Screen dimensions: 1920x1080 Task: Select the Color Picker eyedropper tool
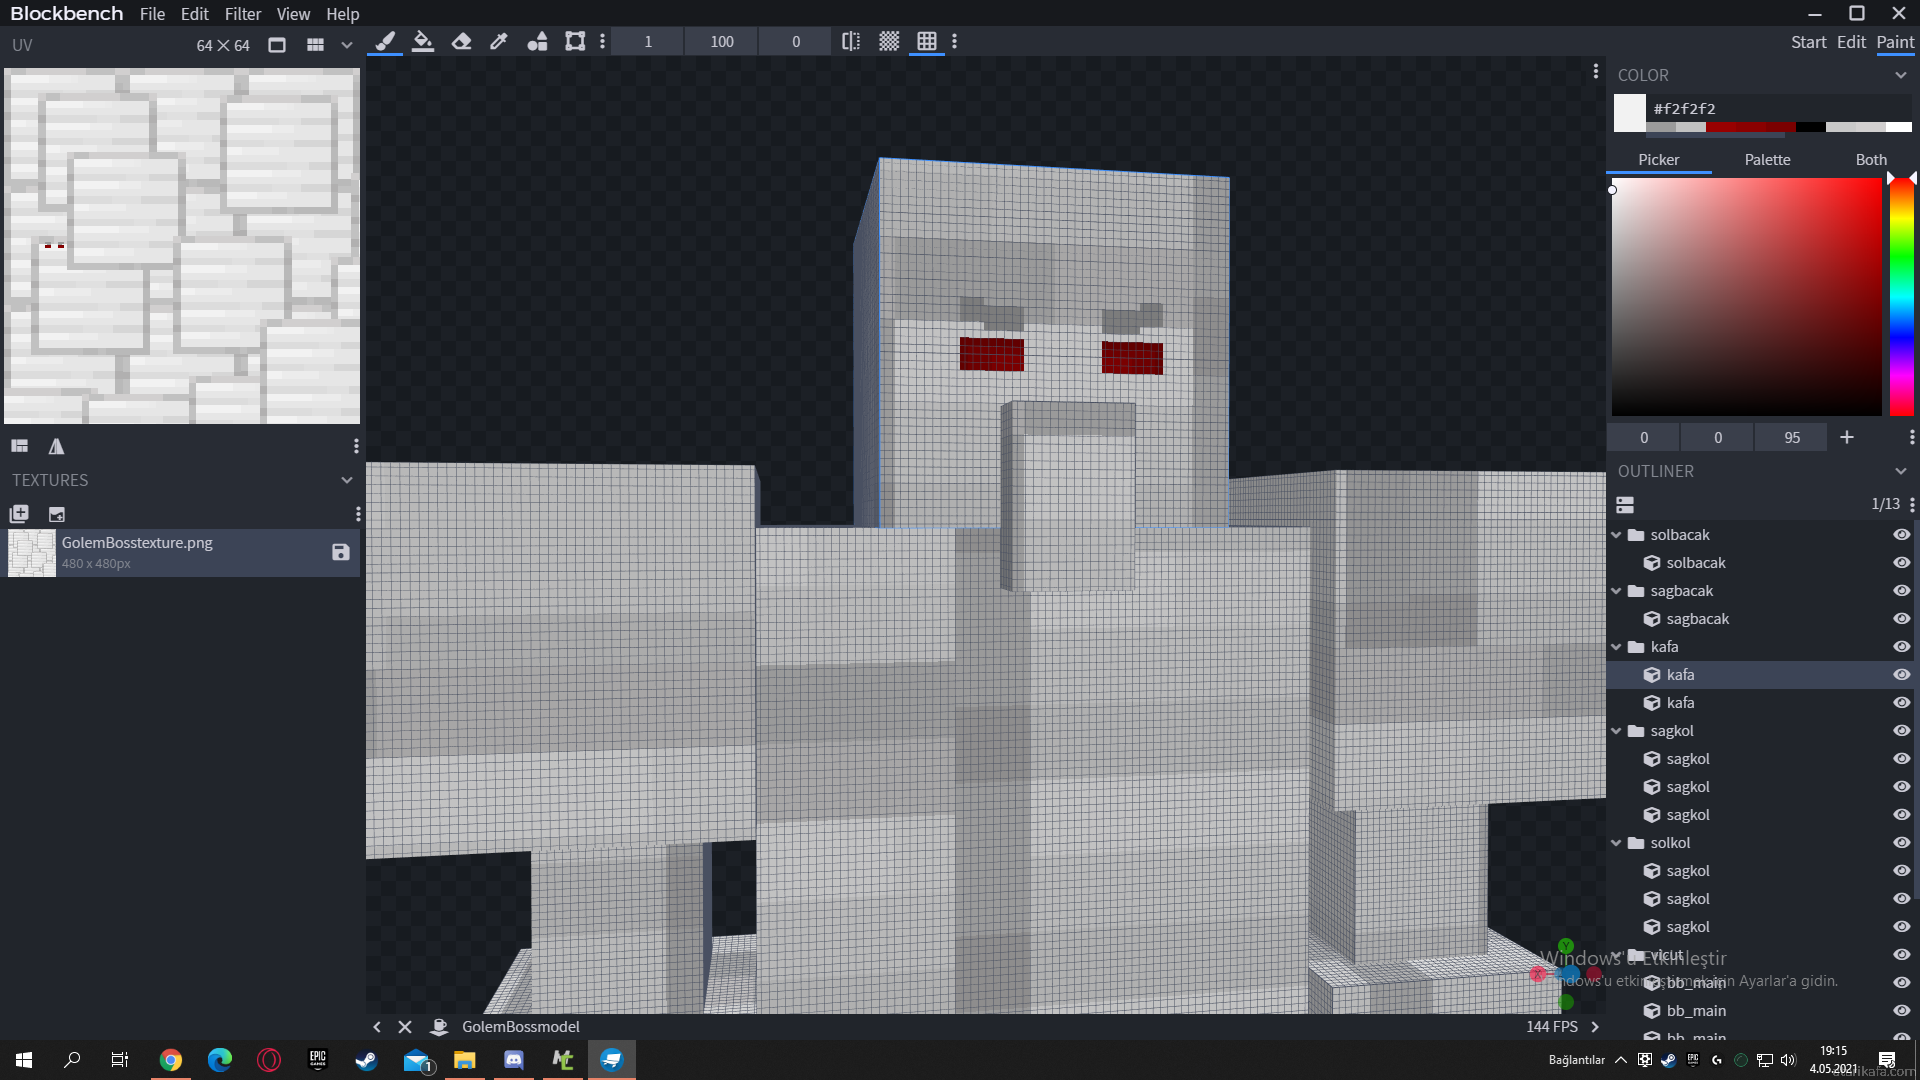[499, 41]
